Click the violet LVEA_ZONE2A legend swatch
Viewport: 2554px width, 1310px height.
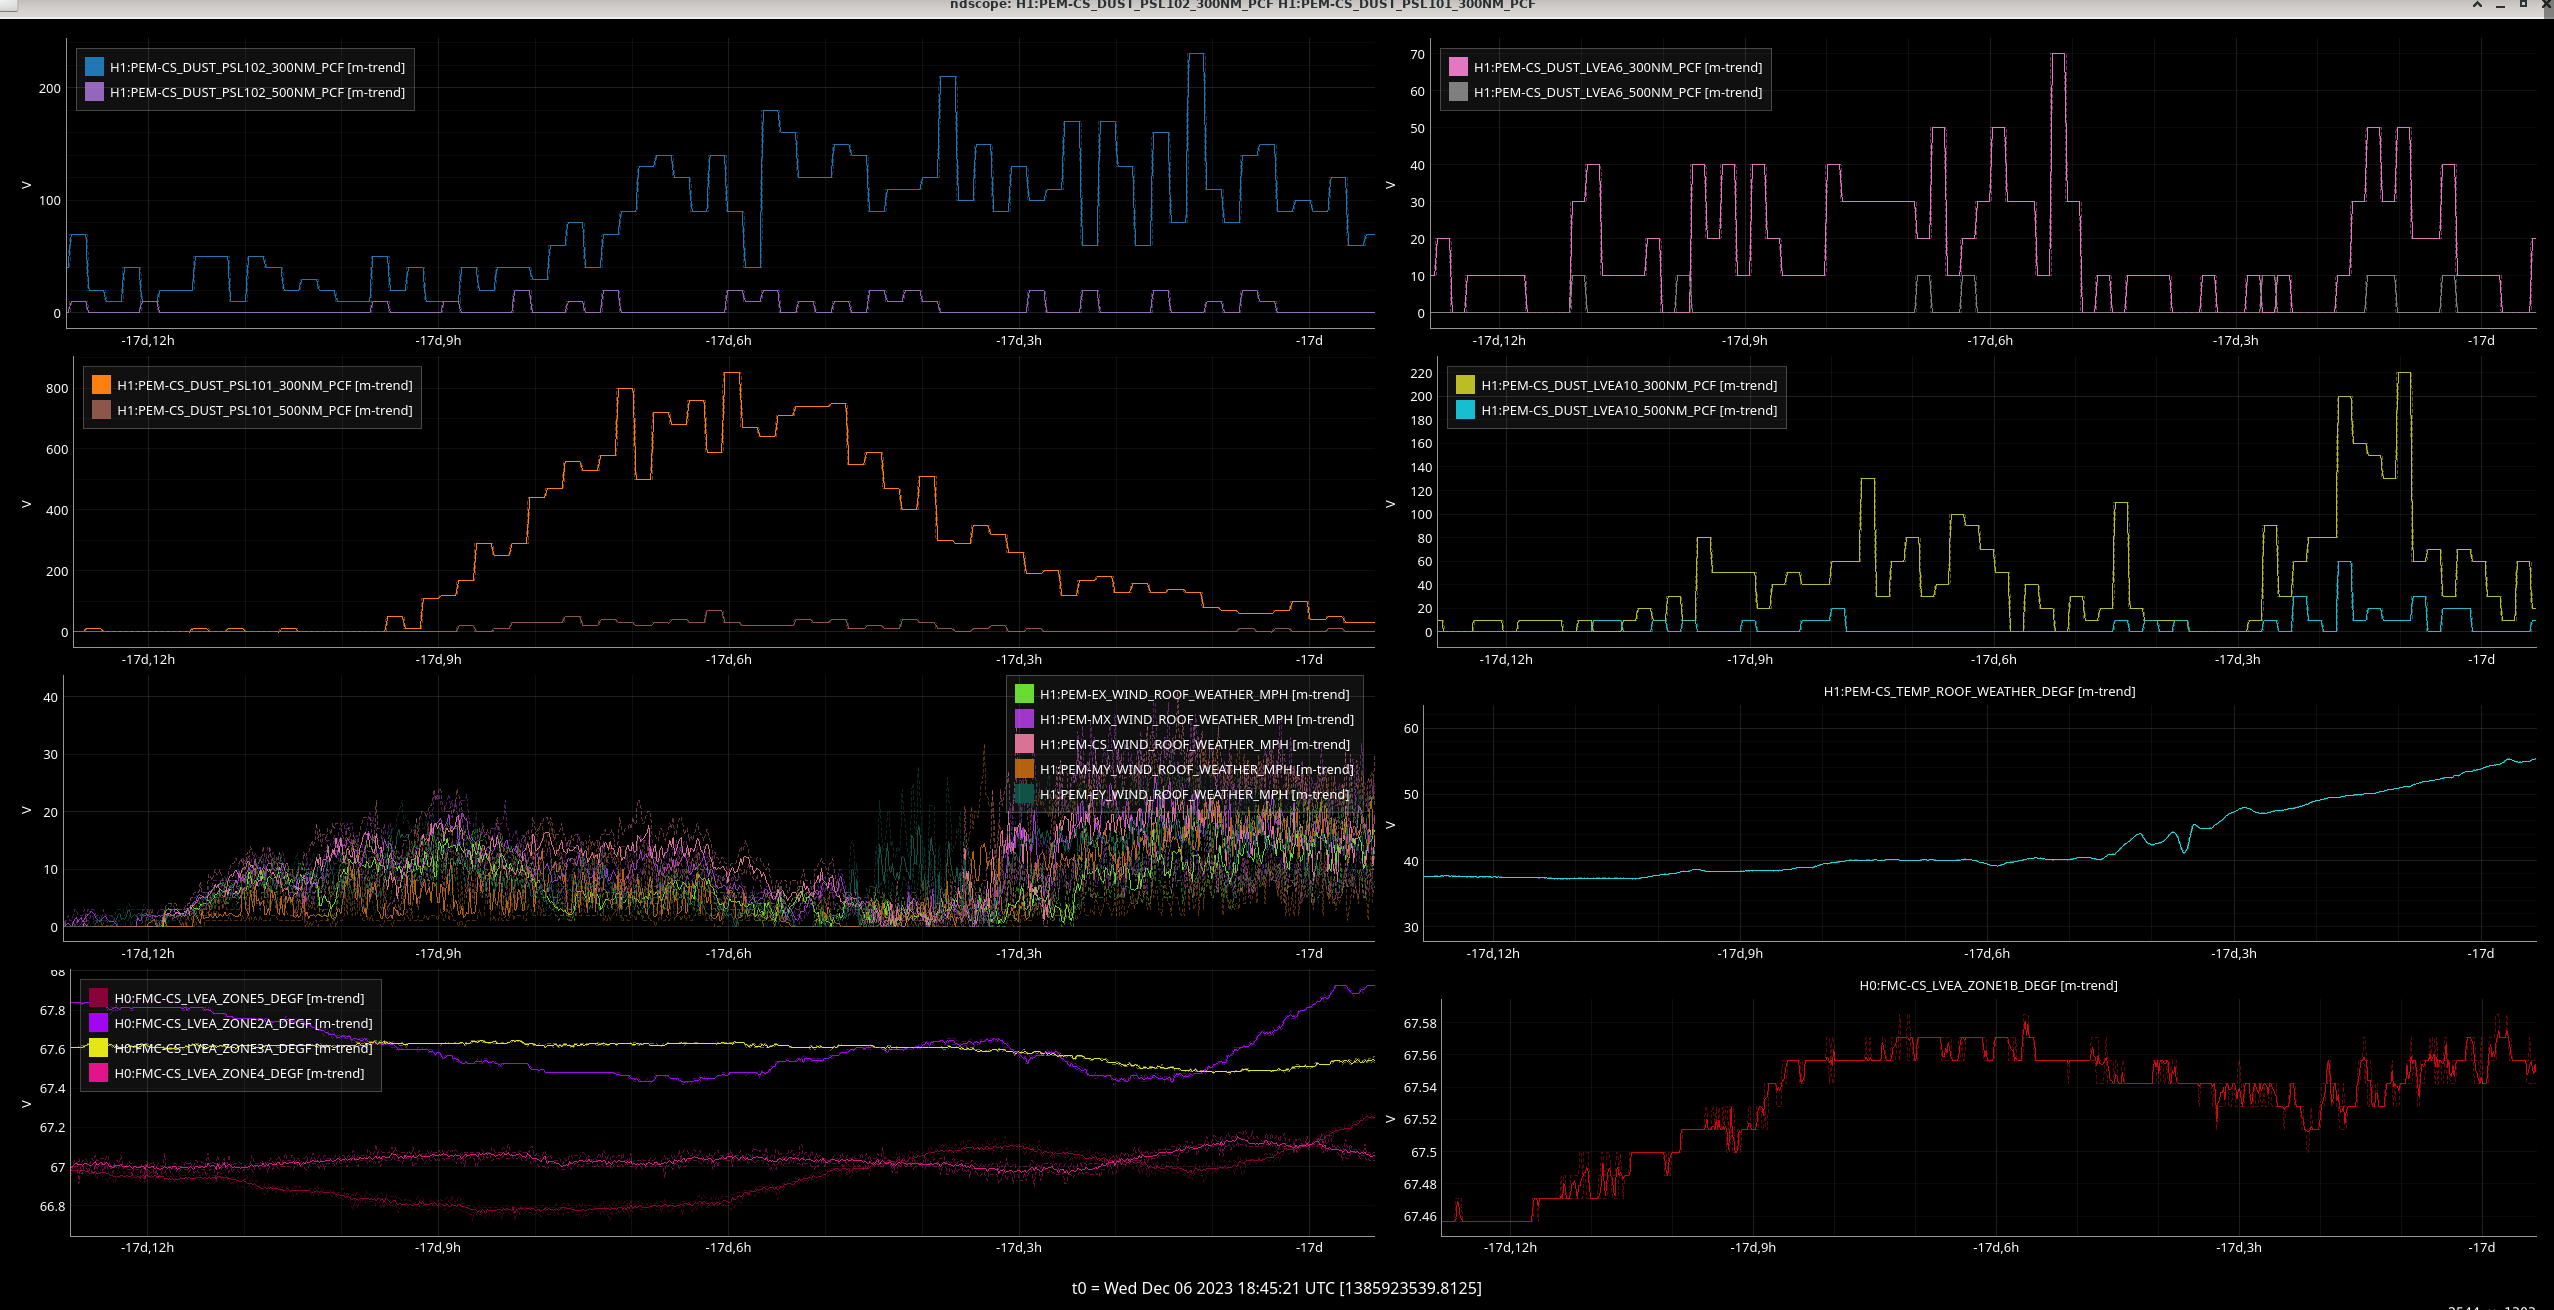99,1023
